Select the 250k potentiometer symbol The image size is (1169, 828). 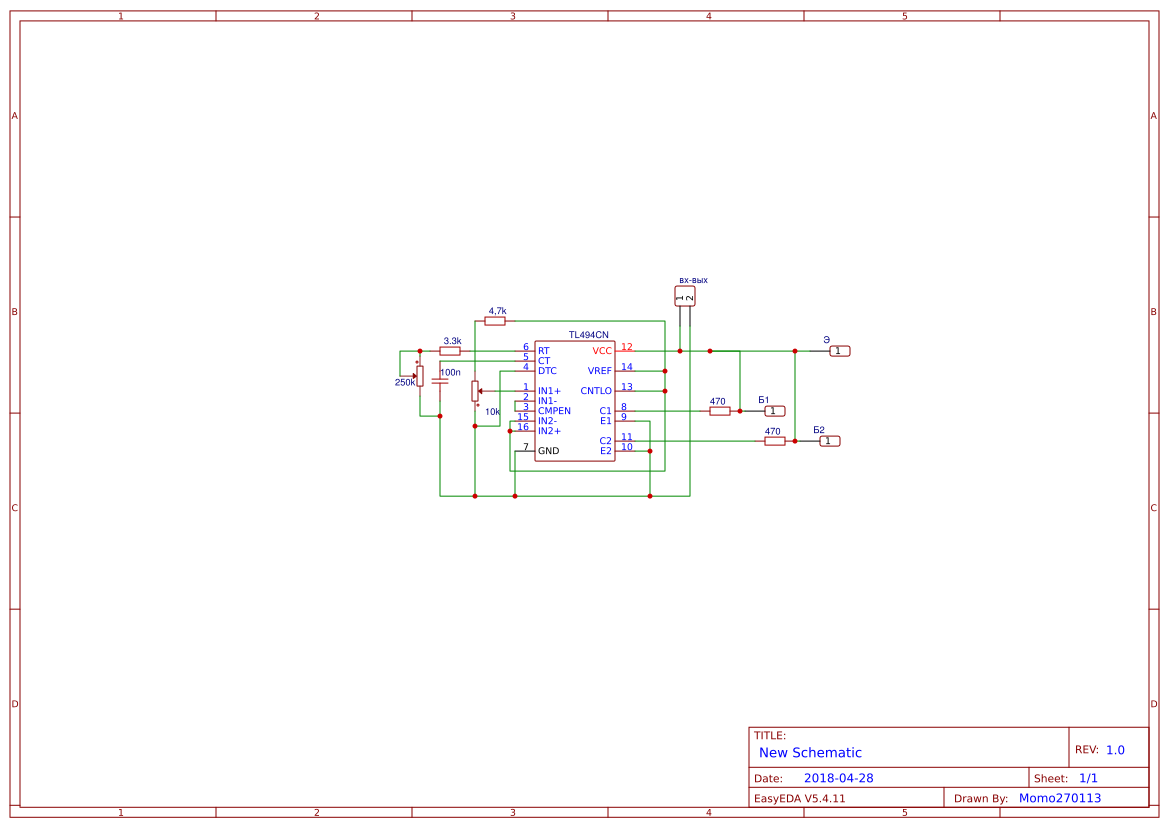coord(420,376)
